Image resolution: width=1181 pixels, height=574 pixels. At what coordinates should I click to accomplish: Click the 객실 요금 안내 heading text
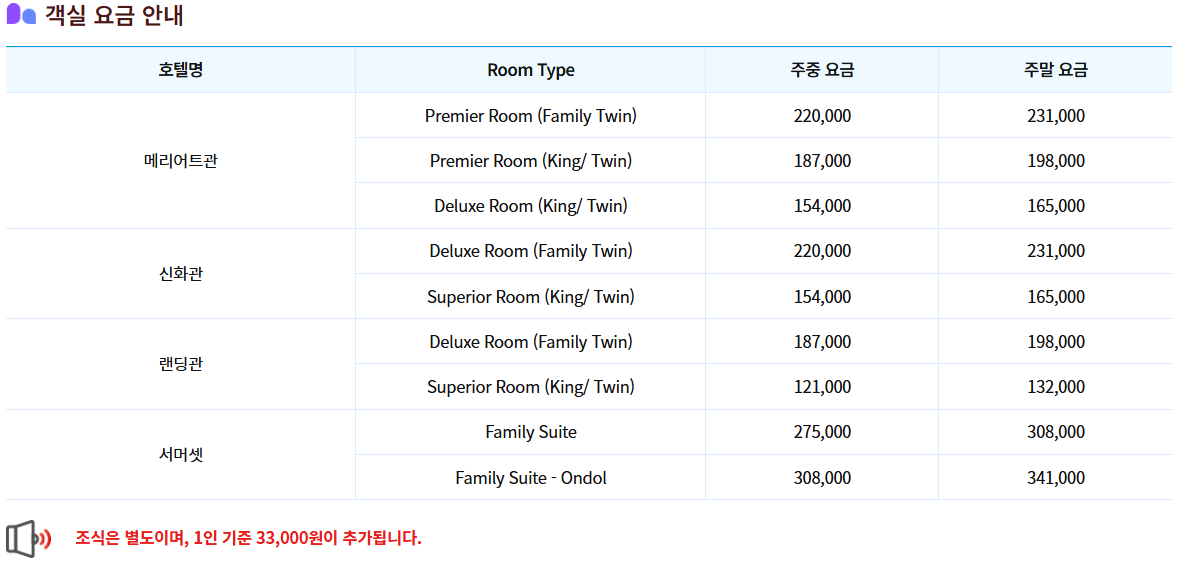point(114,15)
